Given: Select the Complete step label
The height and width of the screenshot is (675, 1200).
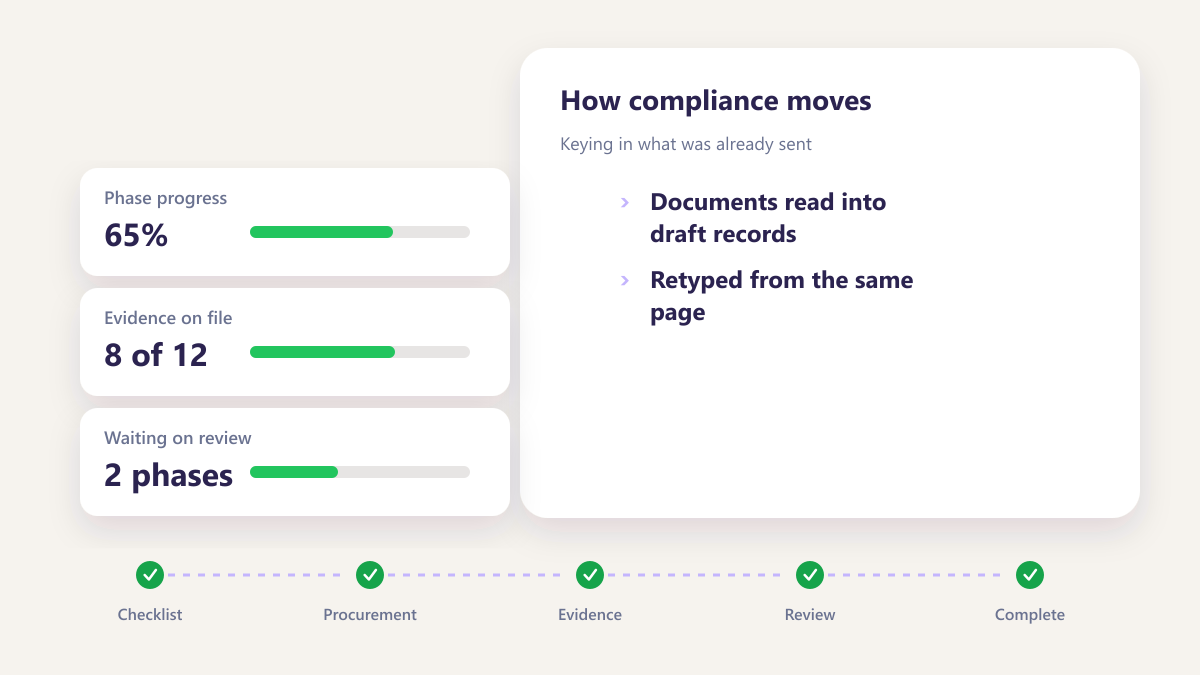Looking at the screenshot, I should [1030, 615].
